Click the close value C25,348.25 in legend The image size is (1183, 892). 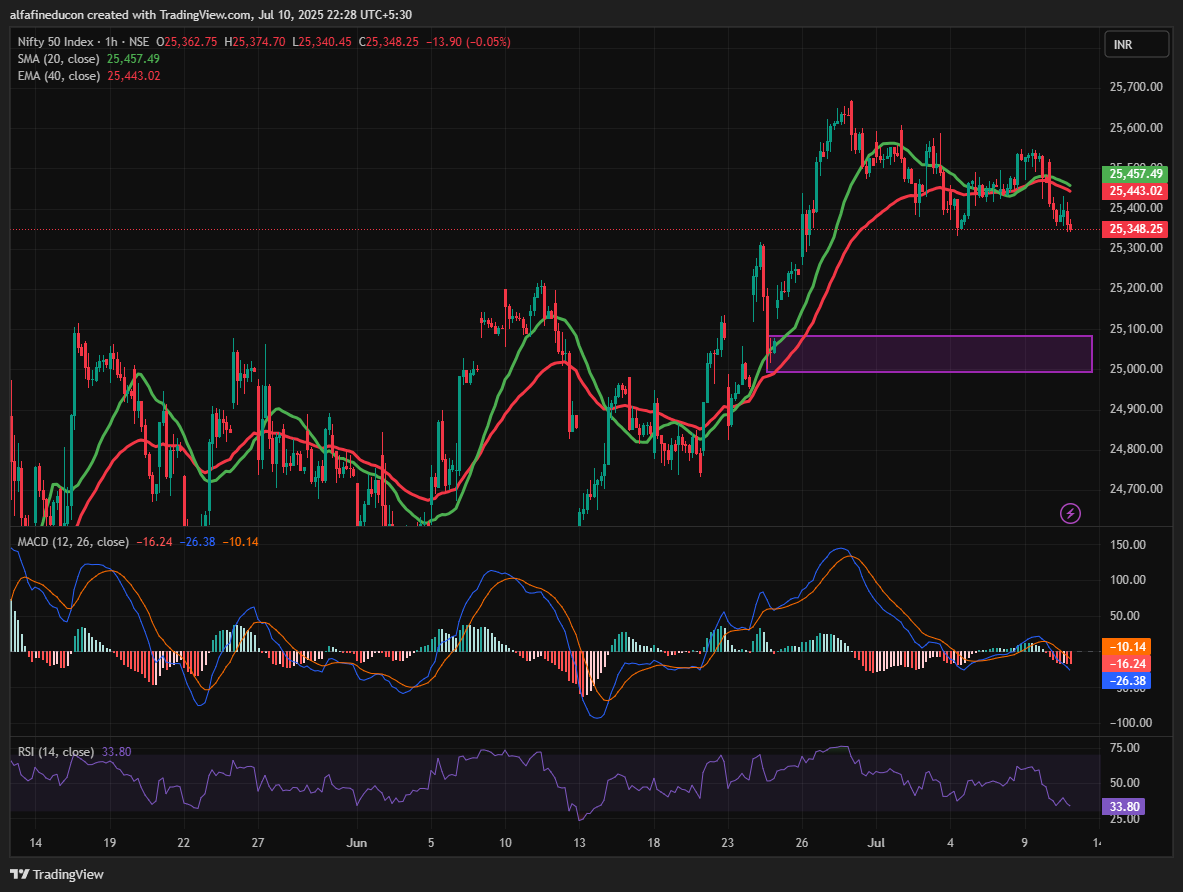click(389, 42)
